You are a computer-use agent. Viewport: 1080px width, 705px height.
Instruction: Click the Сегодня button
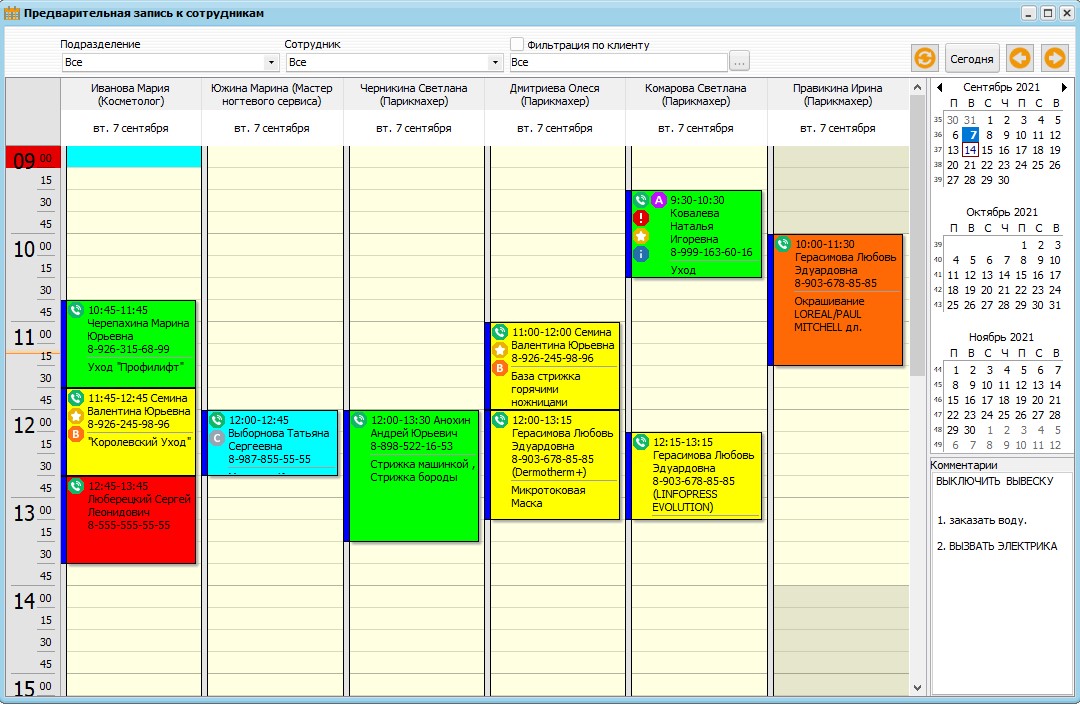click(x=972, y=59)
